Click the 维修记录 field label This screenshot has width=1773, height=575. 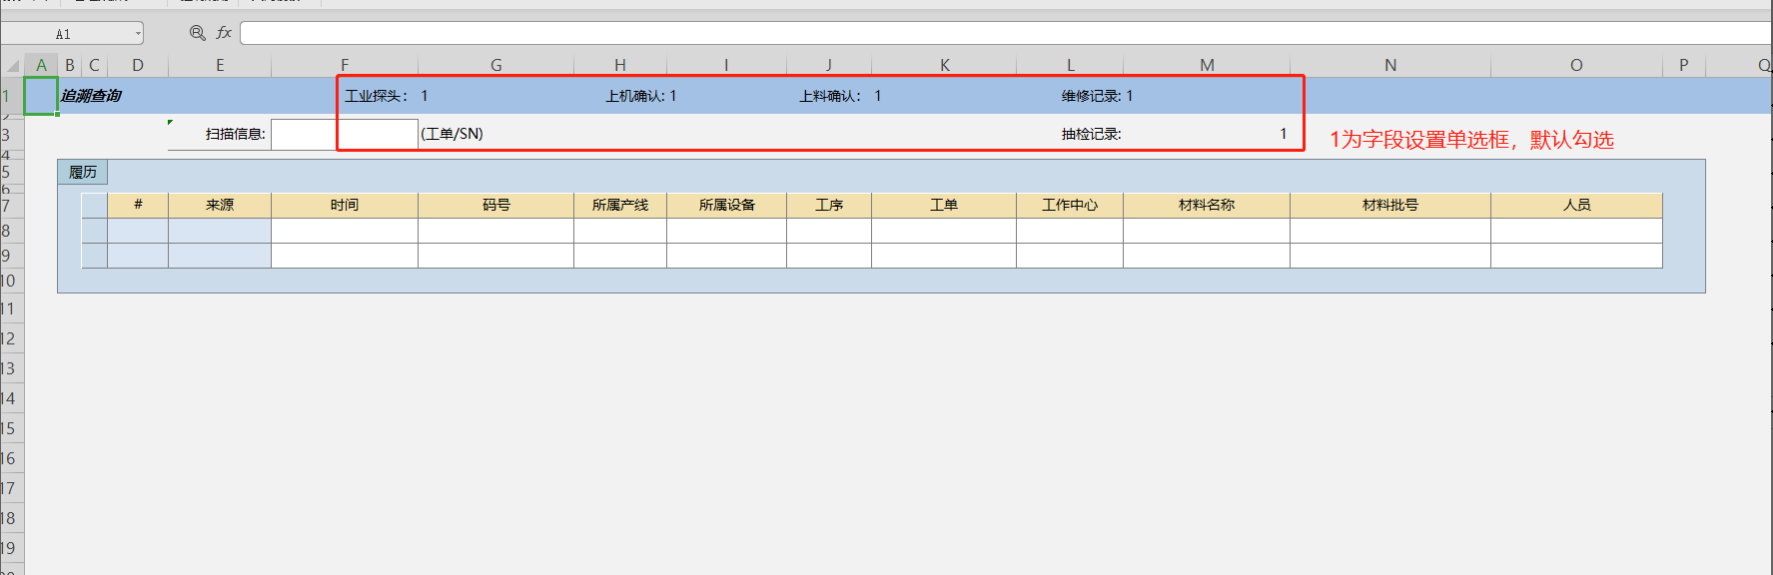pyautogui.click(x=1091, y=96)
